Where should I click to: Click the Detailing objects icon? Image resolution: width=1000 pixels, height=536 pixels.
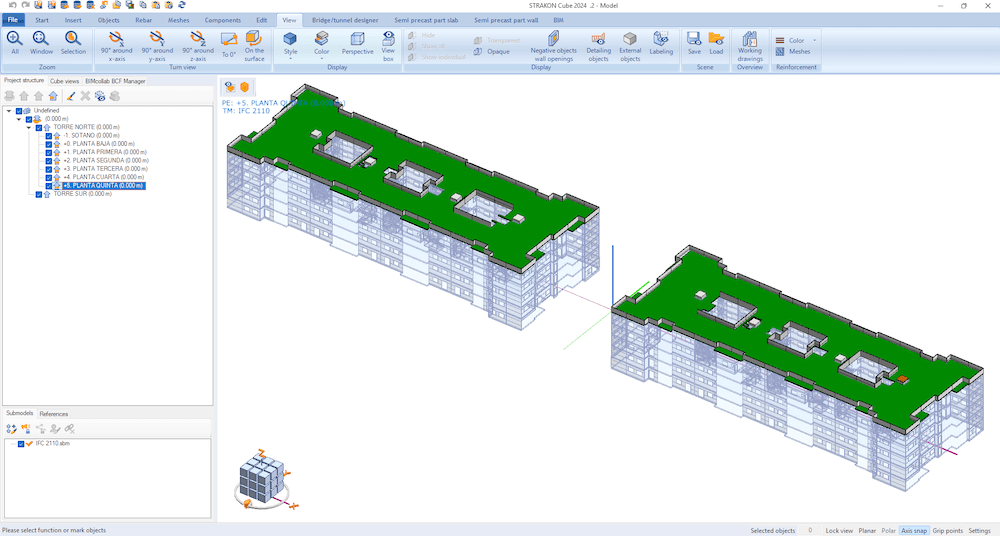598,45
